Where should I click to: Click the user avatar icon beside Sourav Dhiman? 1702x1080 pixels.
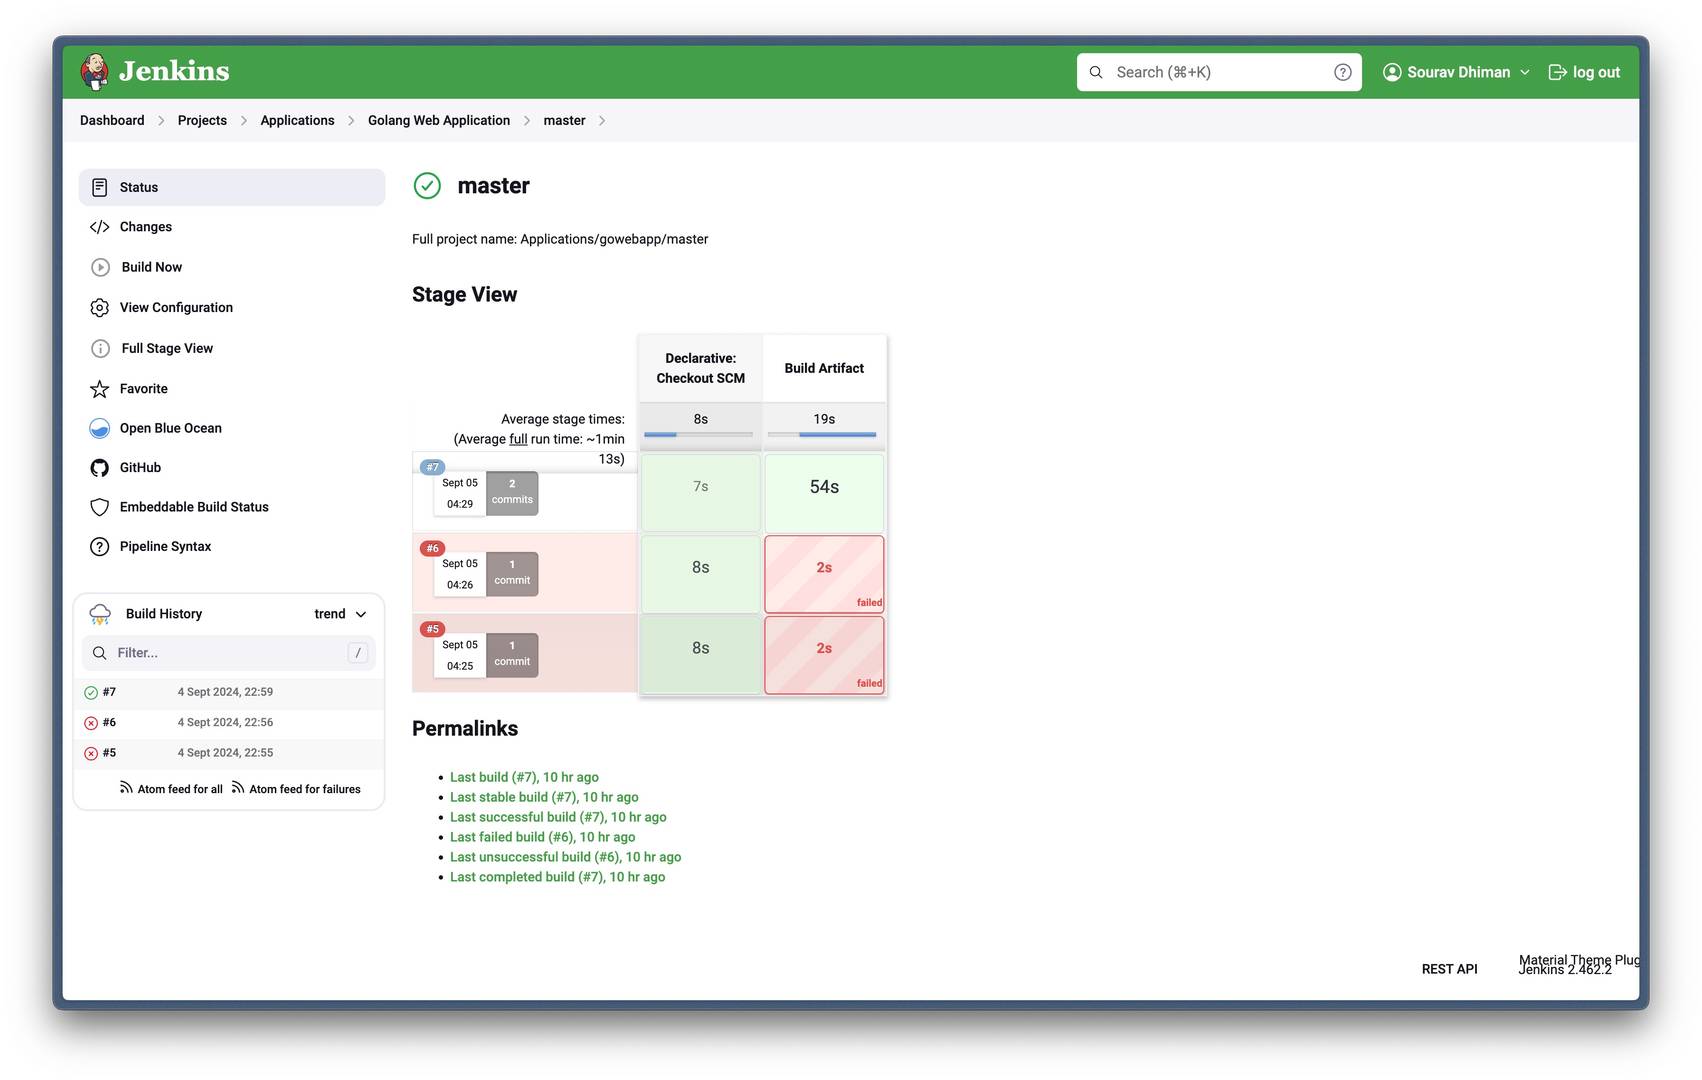(1392, 72)
